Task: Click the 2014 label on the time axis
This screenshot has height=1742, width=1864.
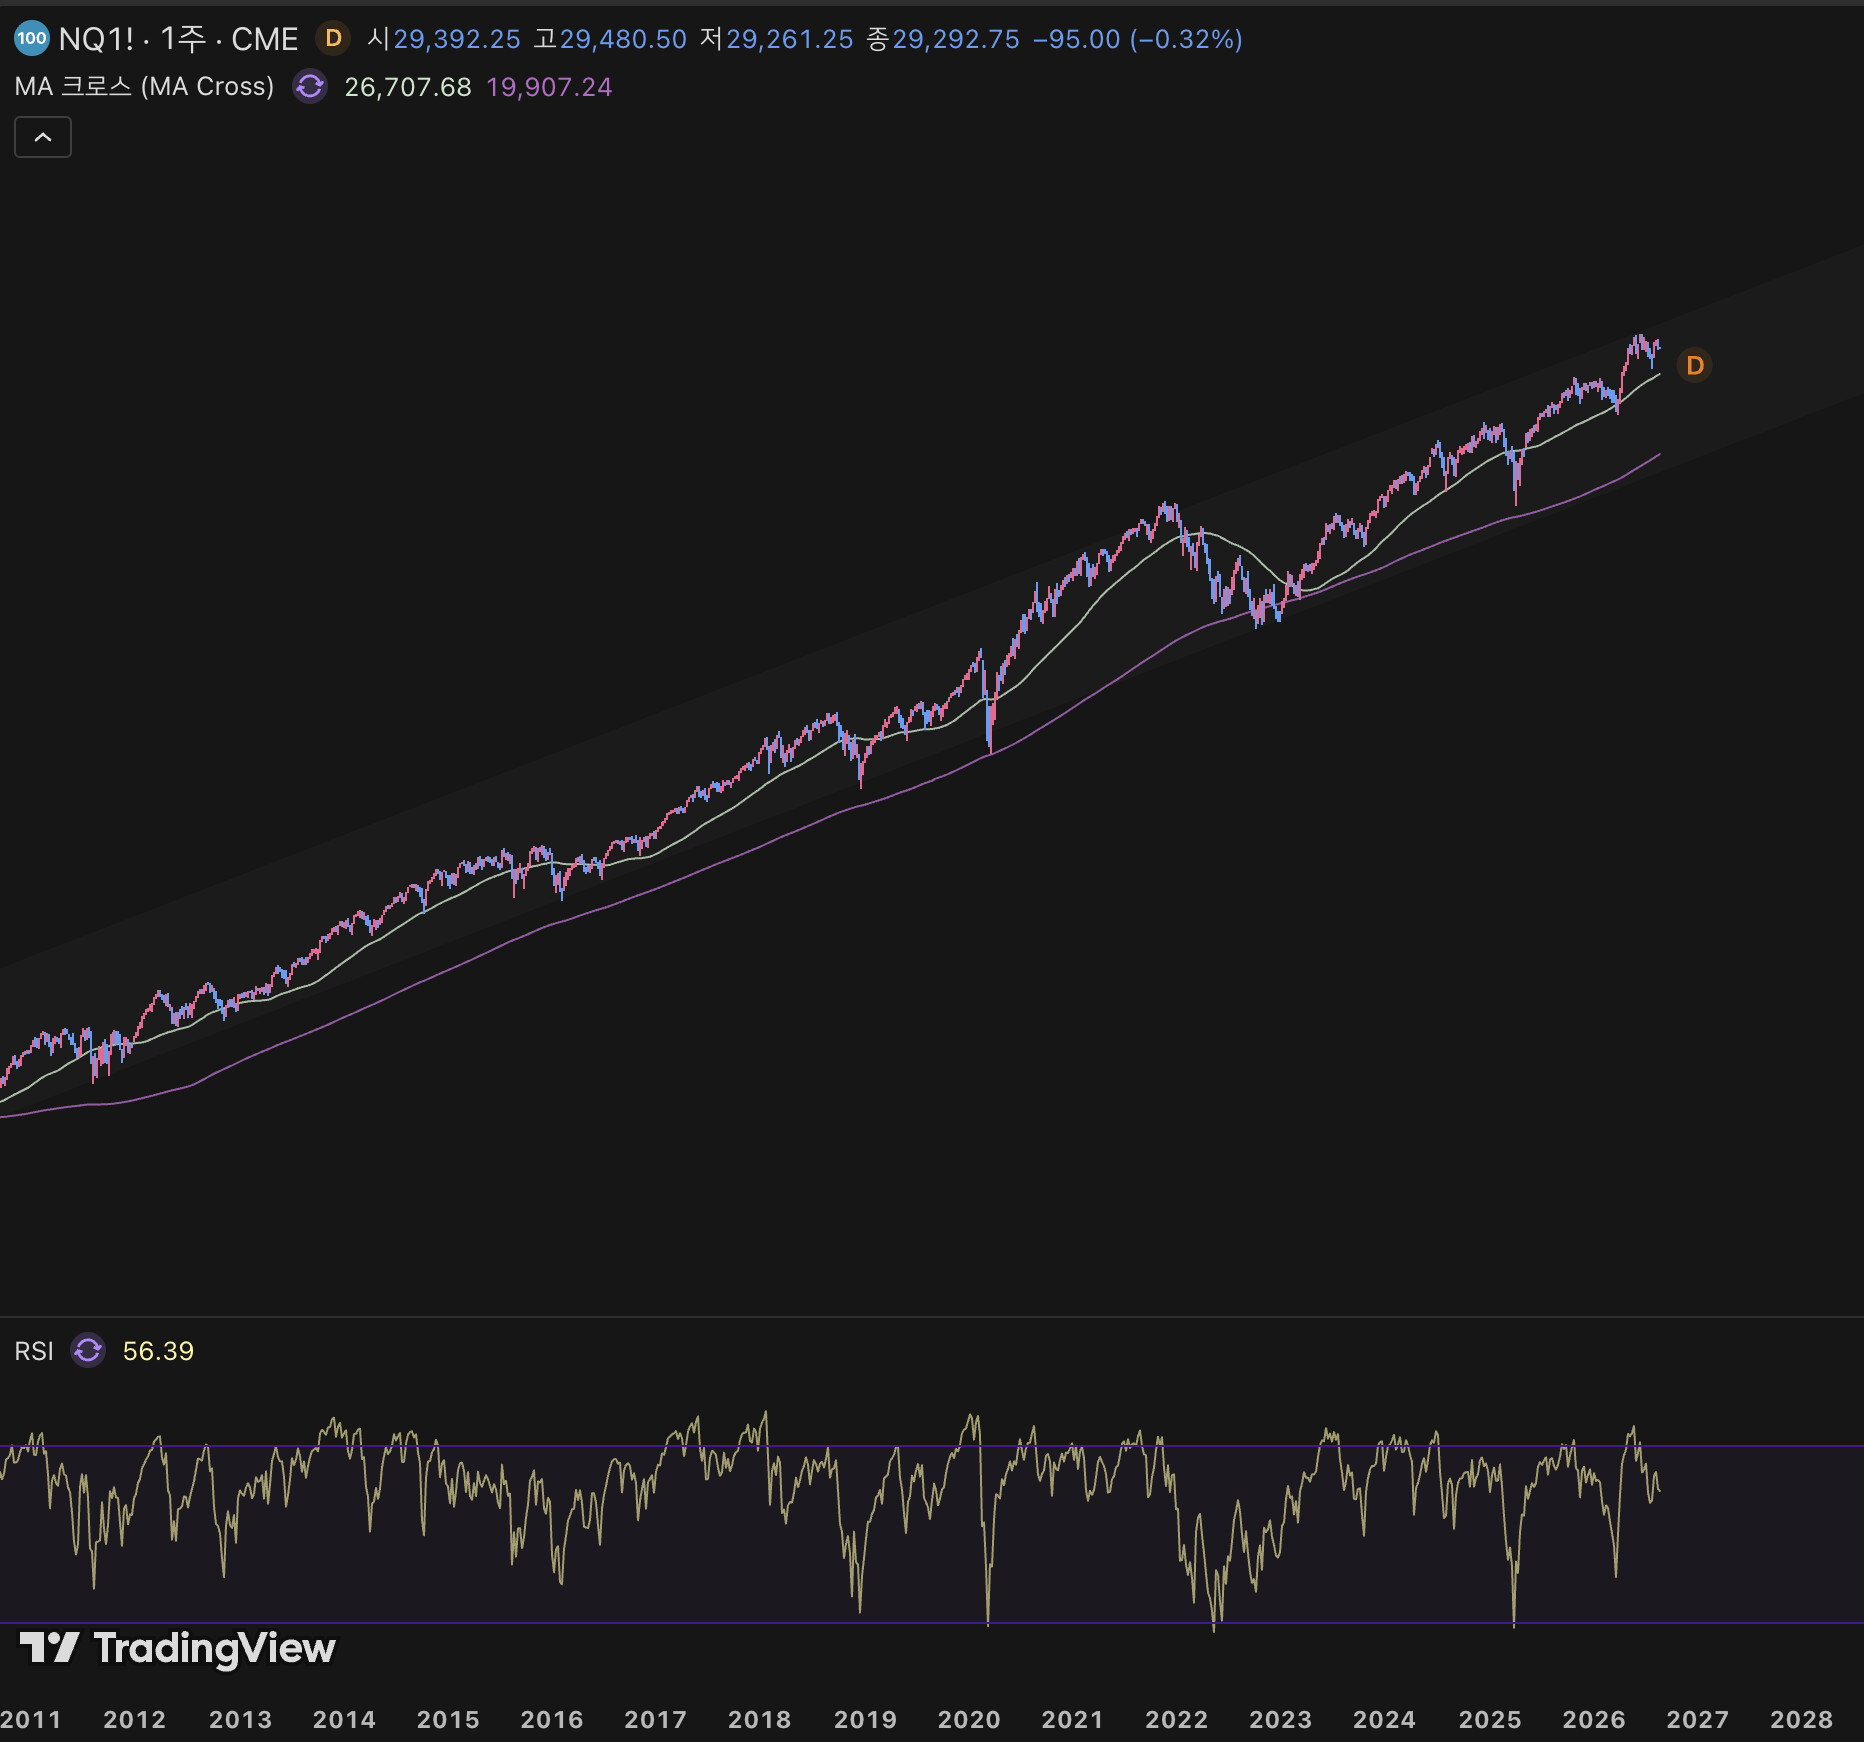Action: [x=344, y=1719]
